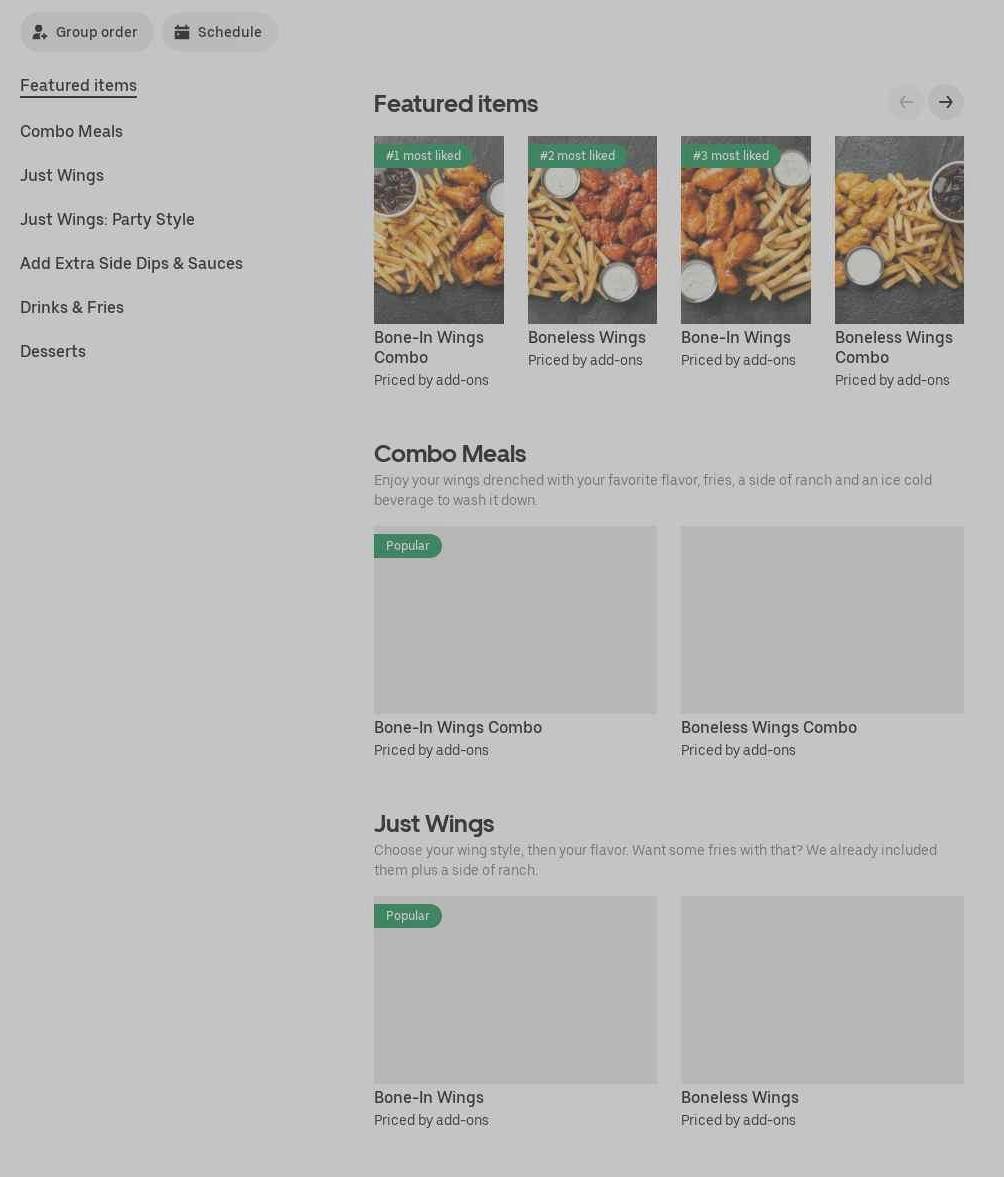Open #3 most liked Bone-In Wings photo

746,230
